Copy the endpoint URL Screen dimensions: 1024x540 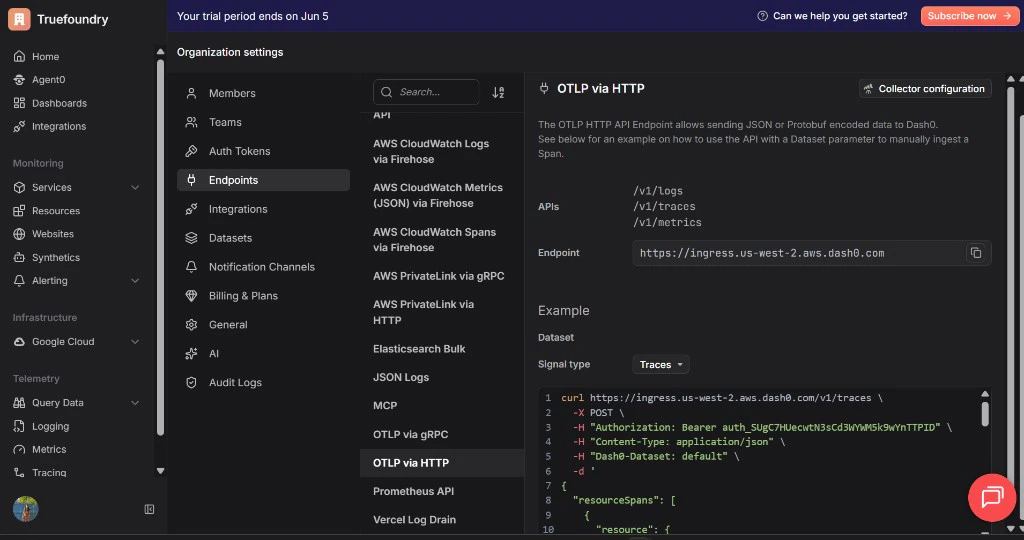[x=976, y=253]
